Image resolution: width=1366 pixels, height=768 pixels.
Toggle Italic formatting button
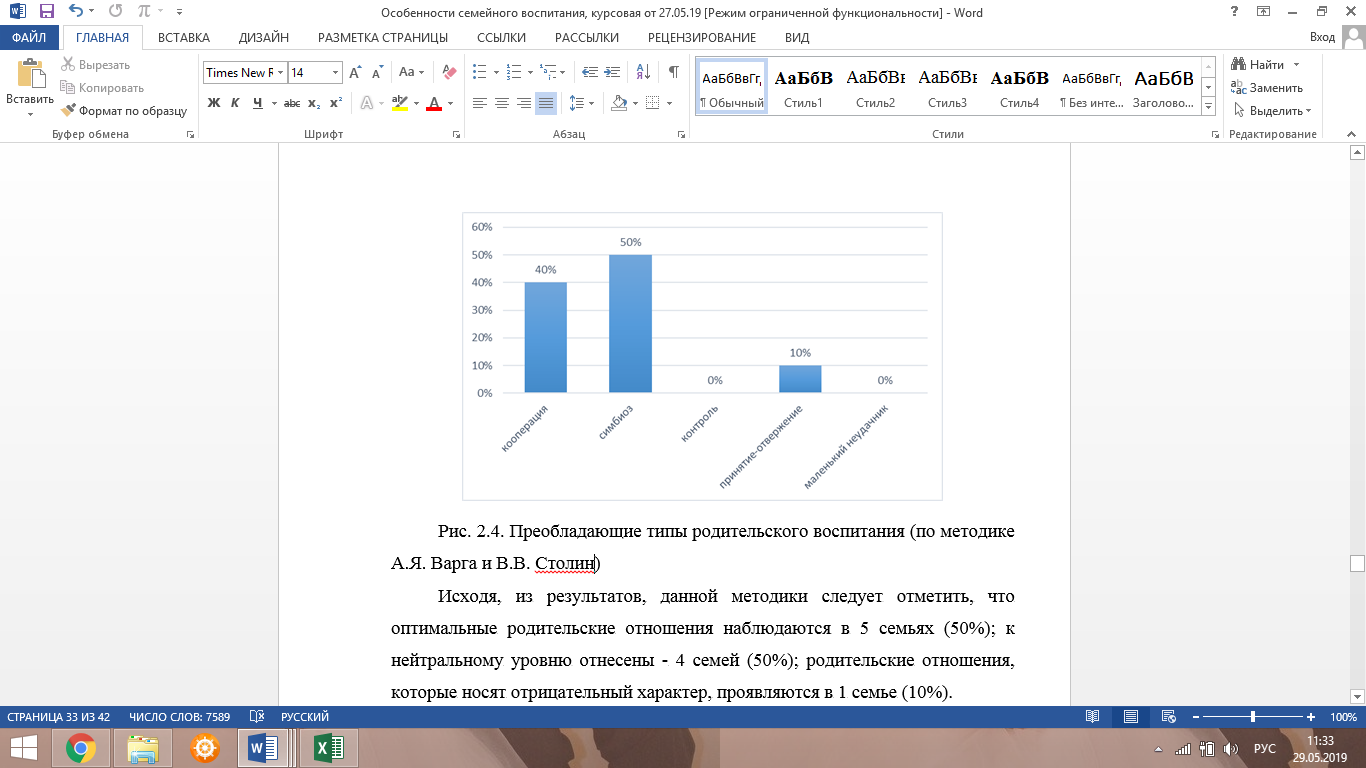(x=235, y=103)
